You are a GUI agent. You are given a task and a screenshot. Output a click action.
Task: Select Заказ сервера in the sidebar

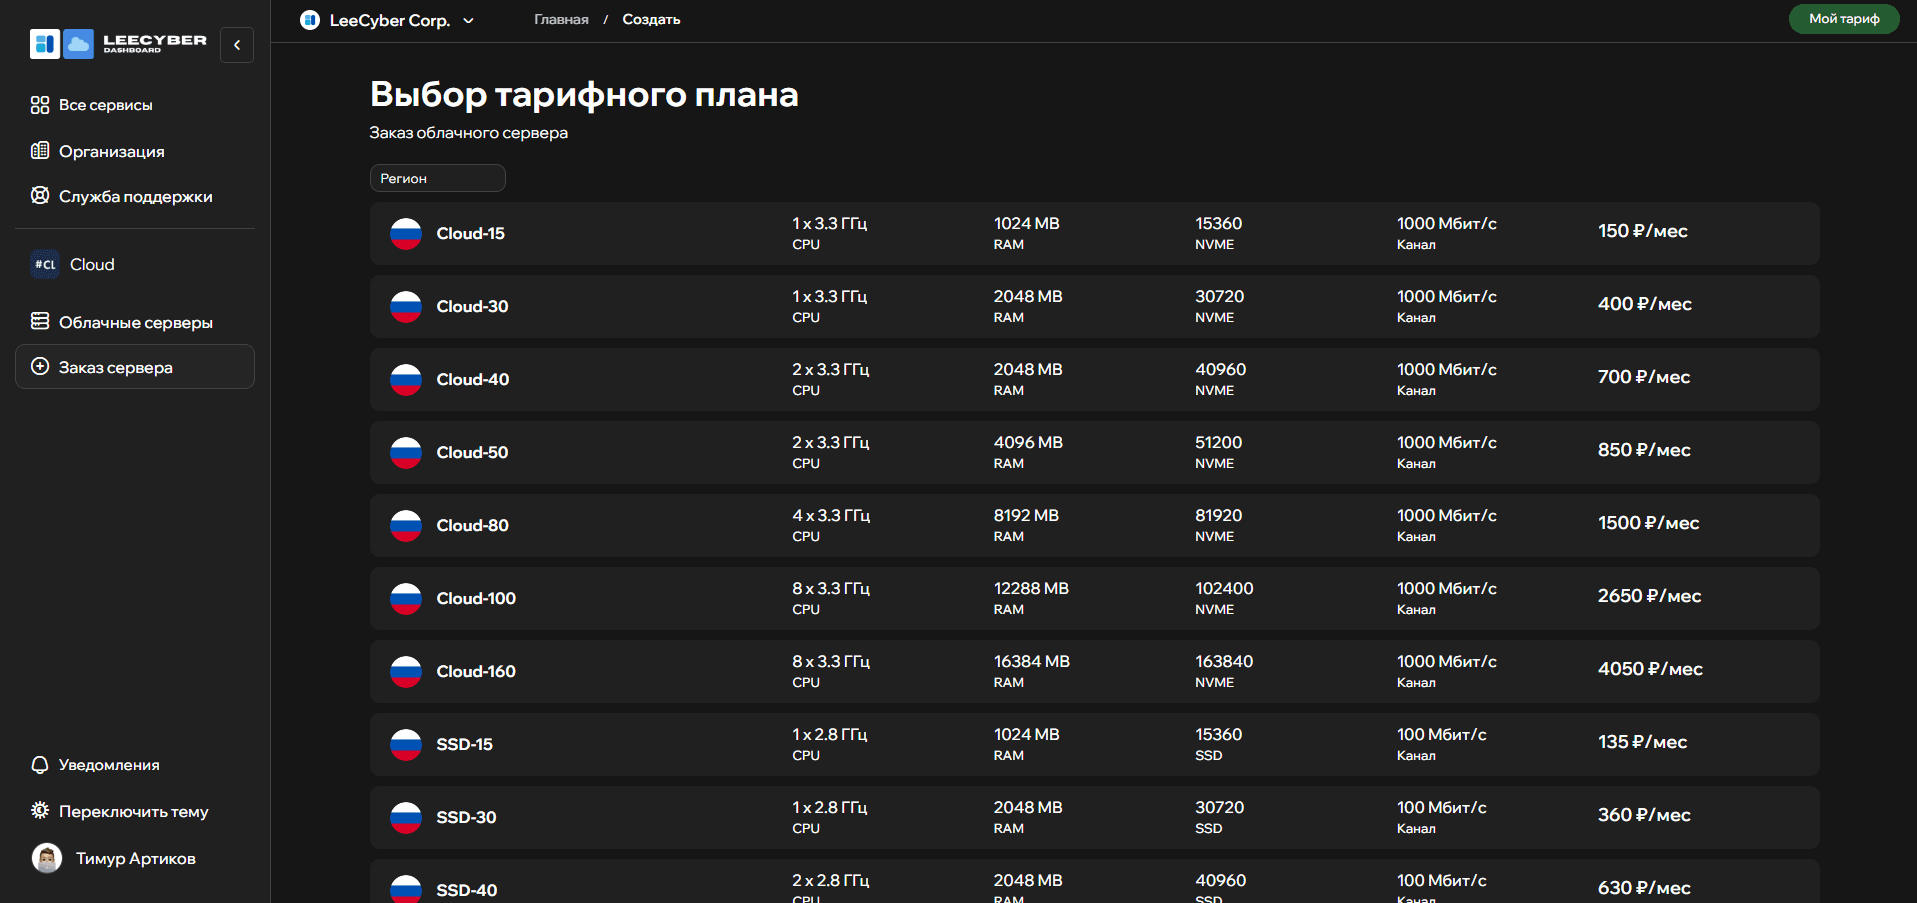pyautogui.click(x=135, y=367)
